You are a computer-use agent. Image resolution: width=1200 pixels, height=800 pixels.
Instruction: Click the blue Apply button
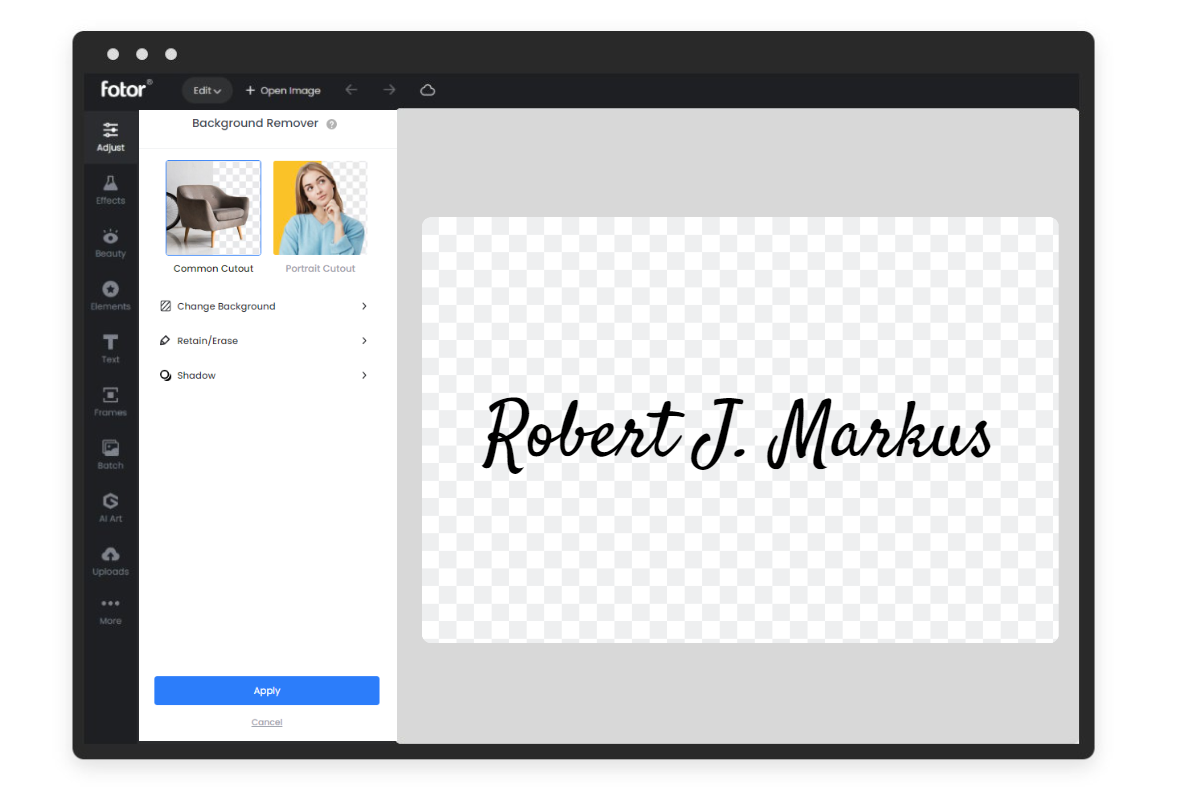pyautogui.click(x=267, y=691)
